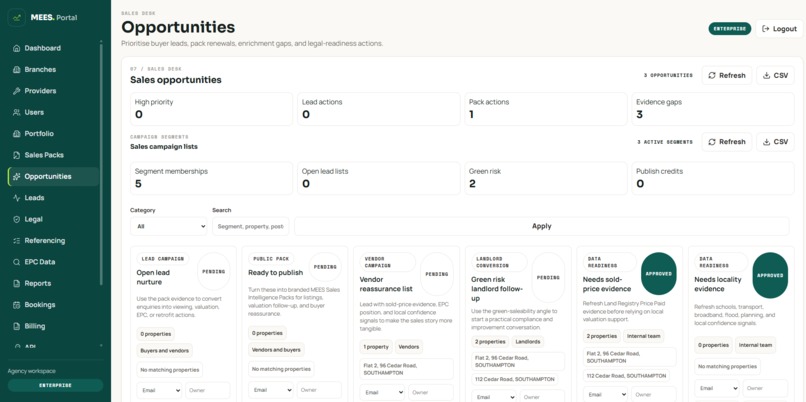The width and height of the screenshot is (806, 402).
Task: Open Email dropdown on Green risk landlord card
Action: [x=494, y=397]
